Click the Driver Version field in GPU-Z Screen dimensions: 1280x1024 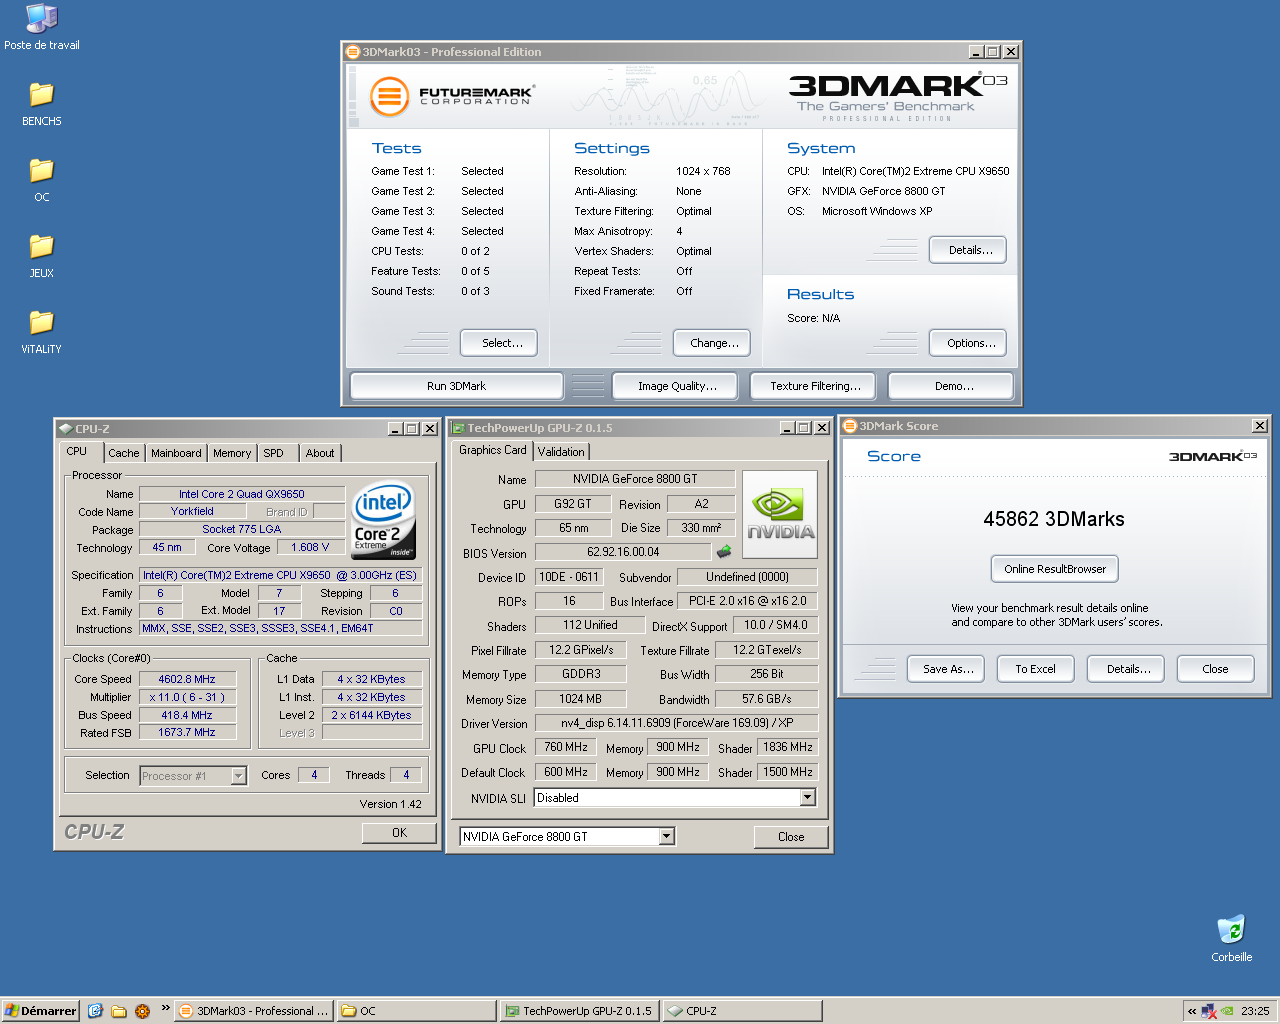(x=676, y=723)
